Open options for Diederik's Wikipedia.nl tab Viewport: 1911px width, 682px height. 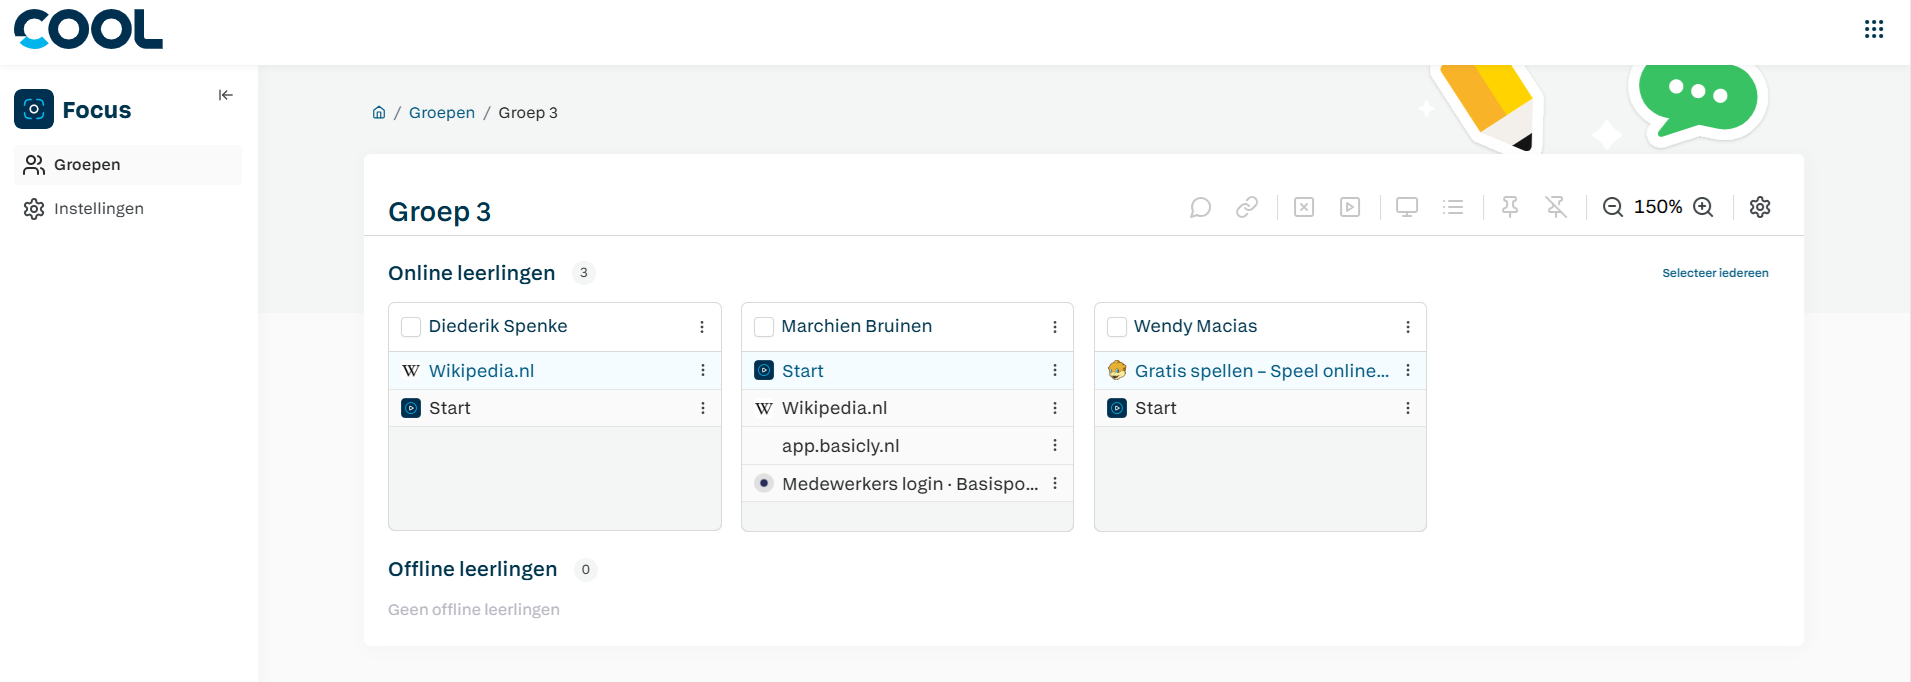point(703,370)
